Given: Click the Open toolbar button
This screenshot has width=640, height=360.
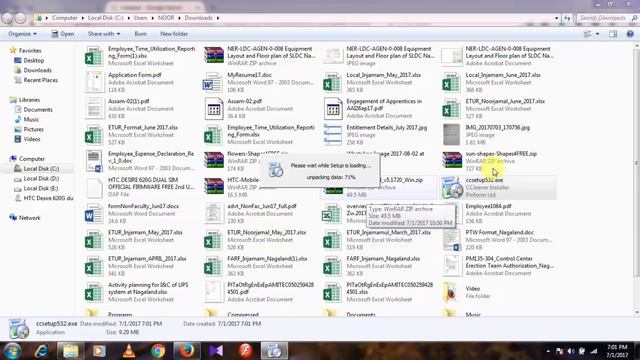Looking at the screenshot, I should point(63,34).
